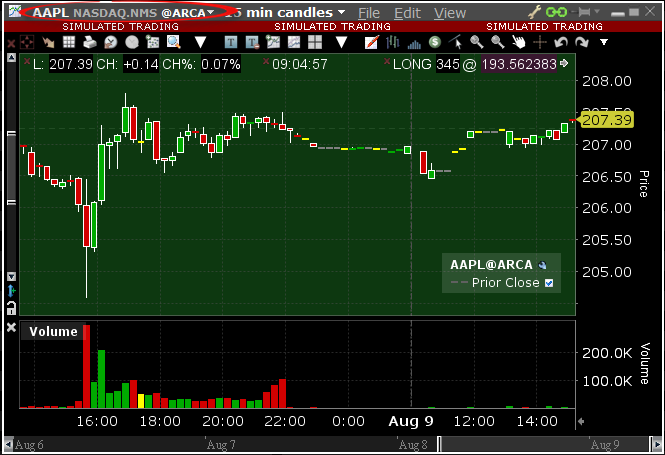The height and width of the screenshot is (455, 665).
Task: Click the first magnifying glass zoom icon
Action: [477, 42]
